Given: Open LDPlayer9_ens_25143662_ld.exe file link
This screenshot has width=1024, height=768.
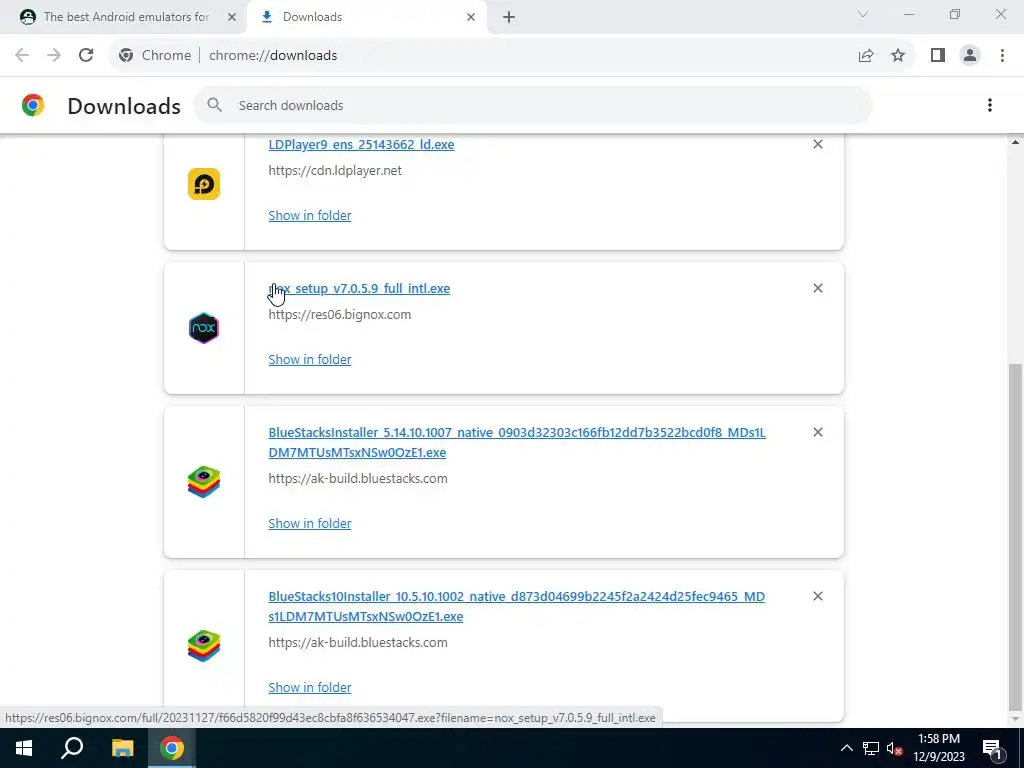Looking at the screenshot, I should tap(361, 144).
